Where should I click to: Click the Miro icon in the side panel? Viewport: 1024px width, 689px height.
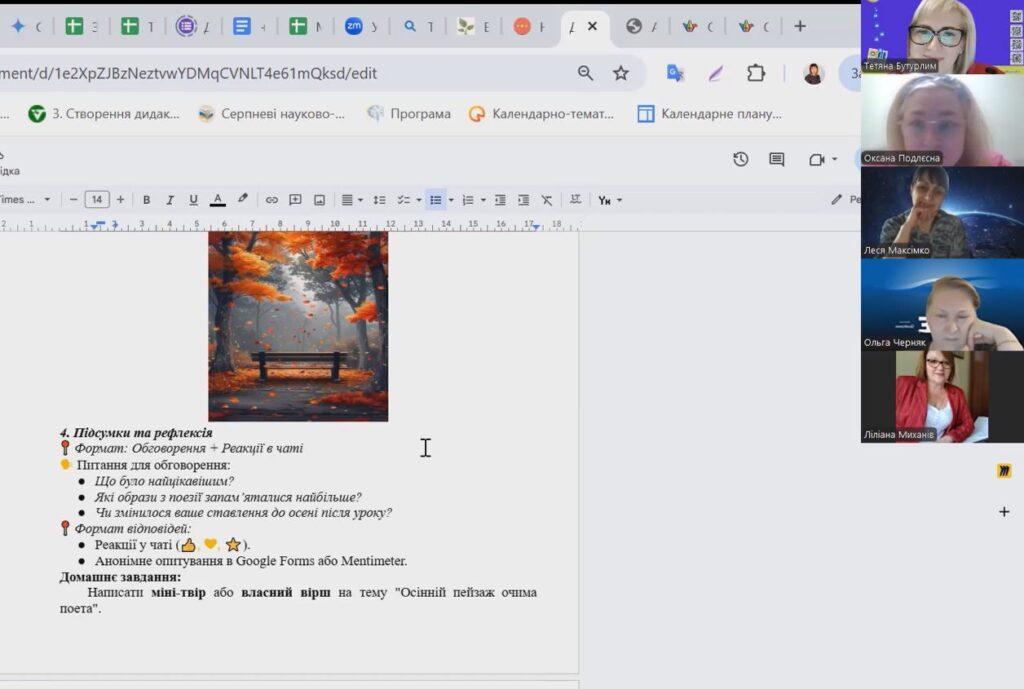1004,471
